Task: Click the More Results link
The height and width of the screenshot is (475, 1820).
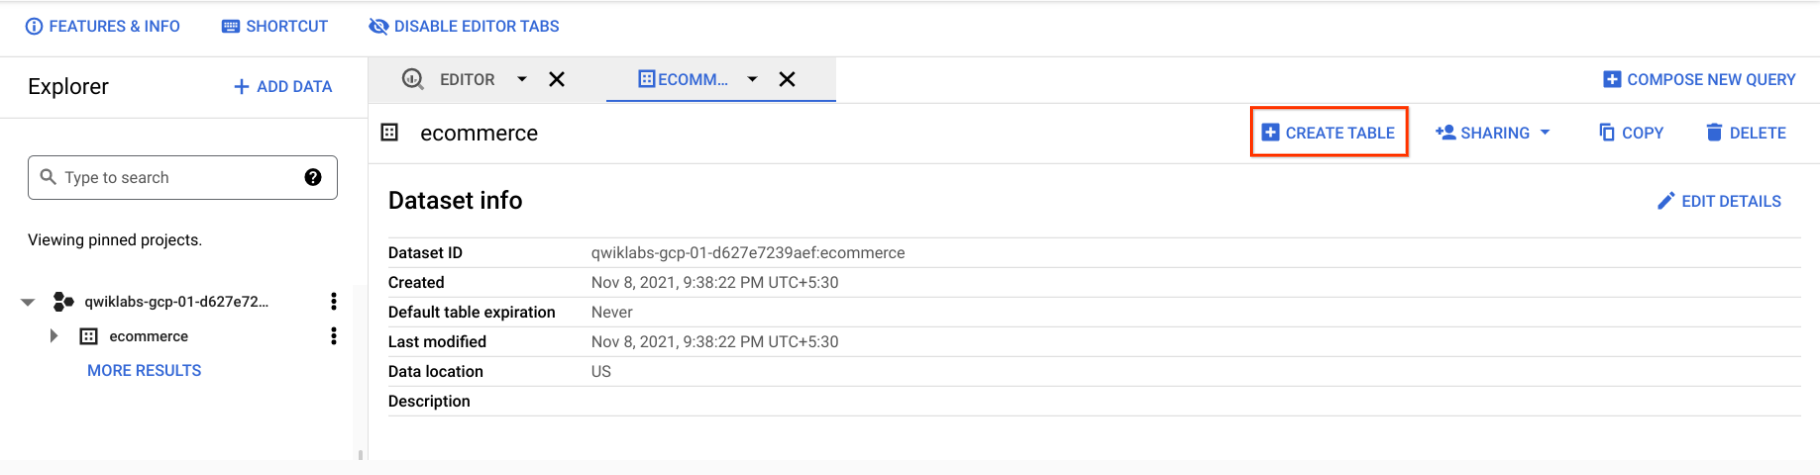Action: [x=144, y=370]
